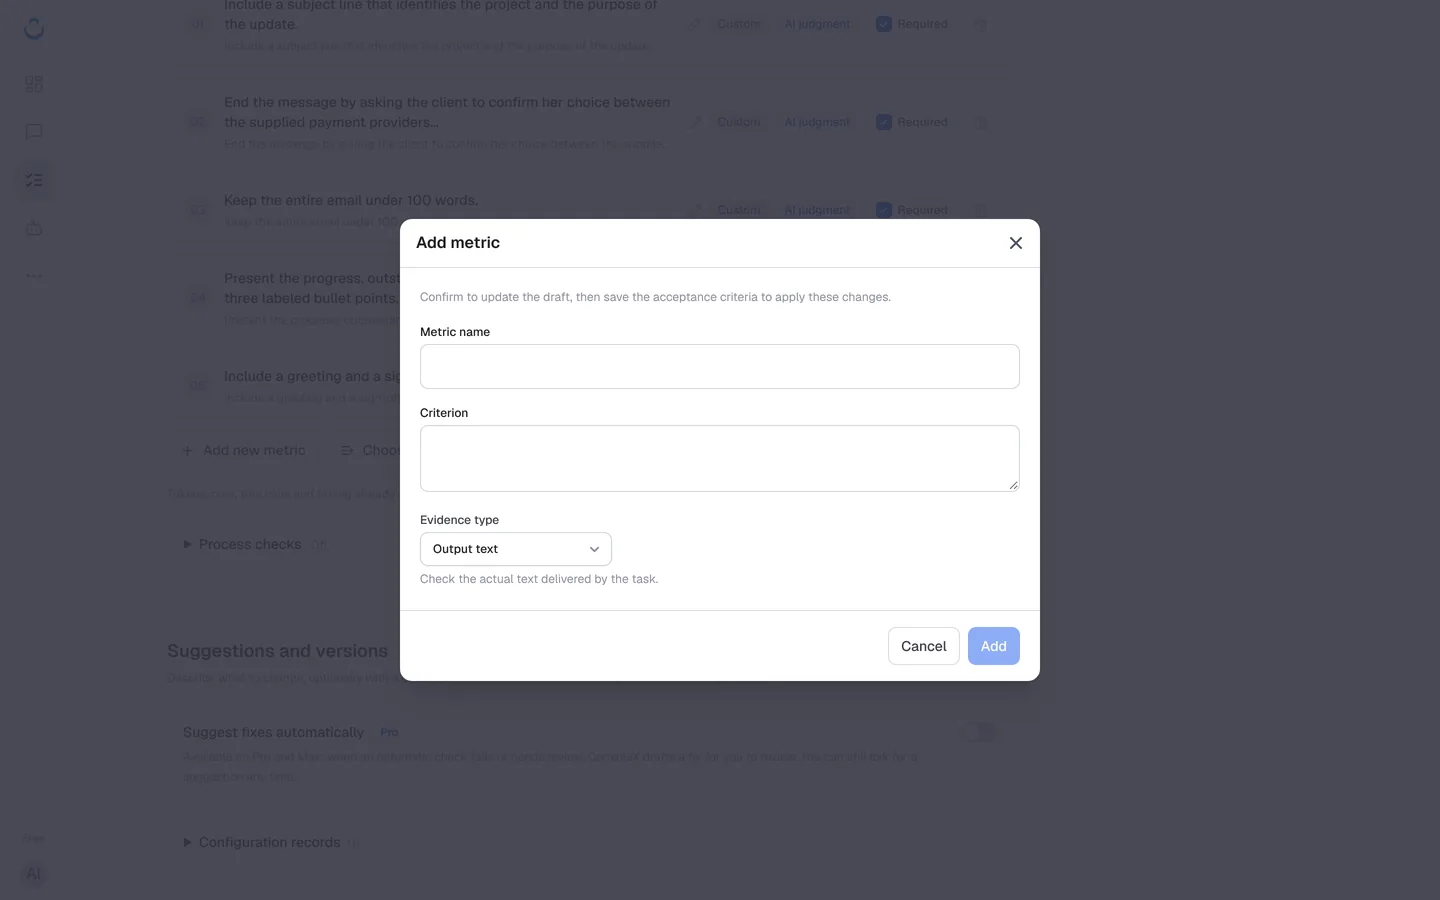Viewport: 1440px width, 900px height.
Task: Cancel the Add metric dialog
Action: coord(923,646)
